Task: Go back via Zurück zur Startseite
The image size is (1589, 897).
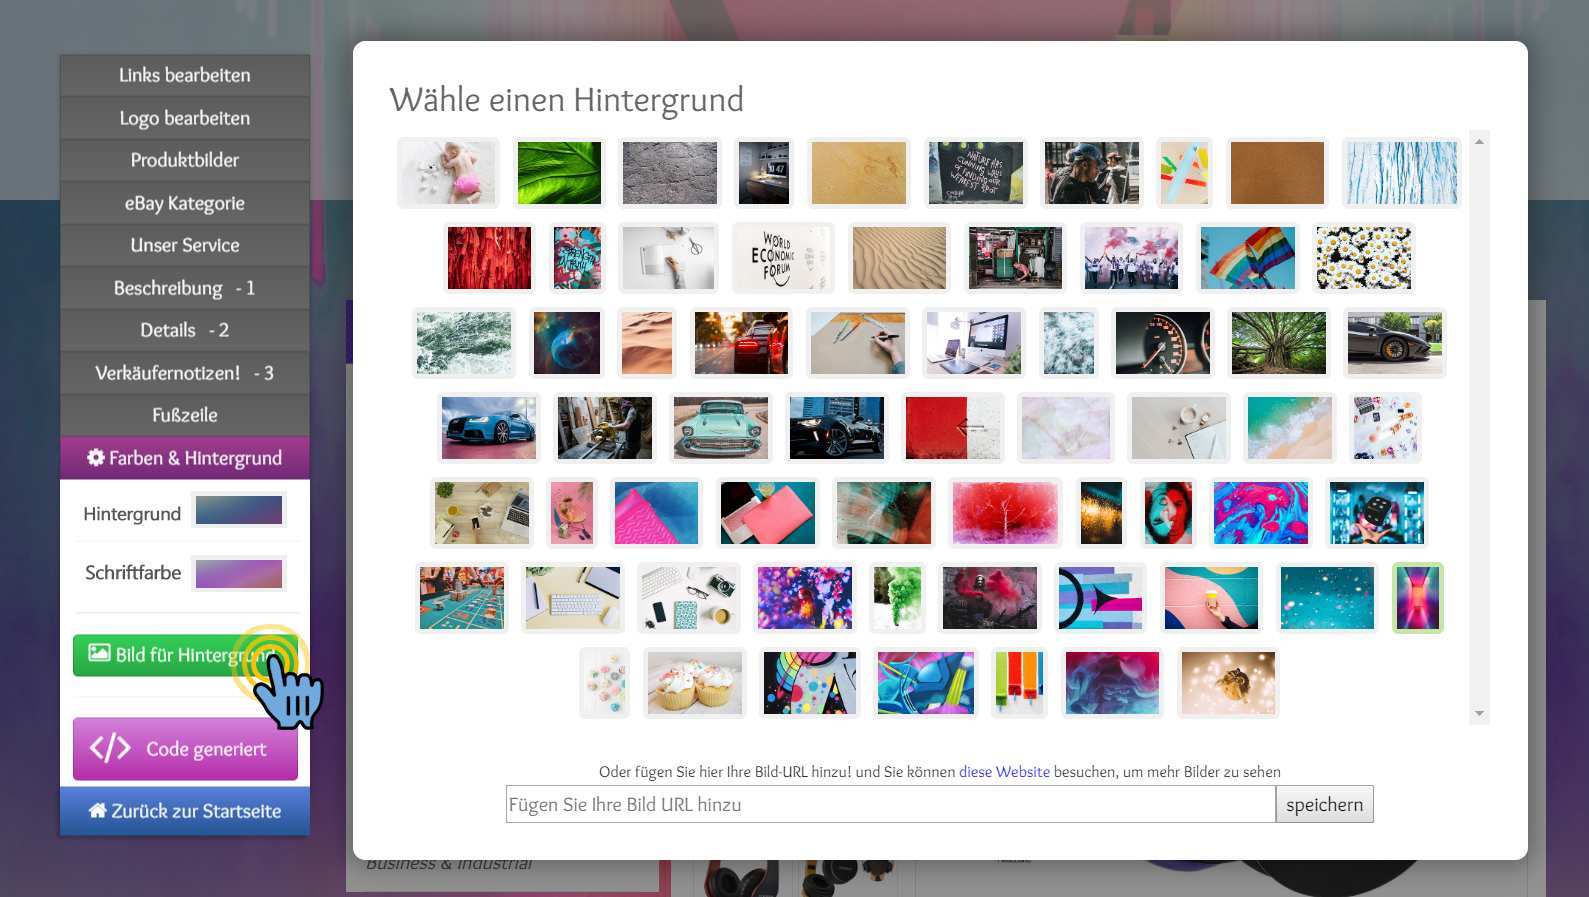Action: click(185, 811)
